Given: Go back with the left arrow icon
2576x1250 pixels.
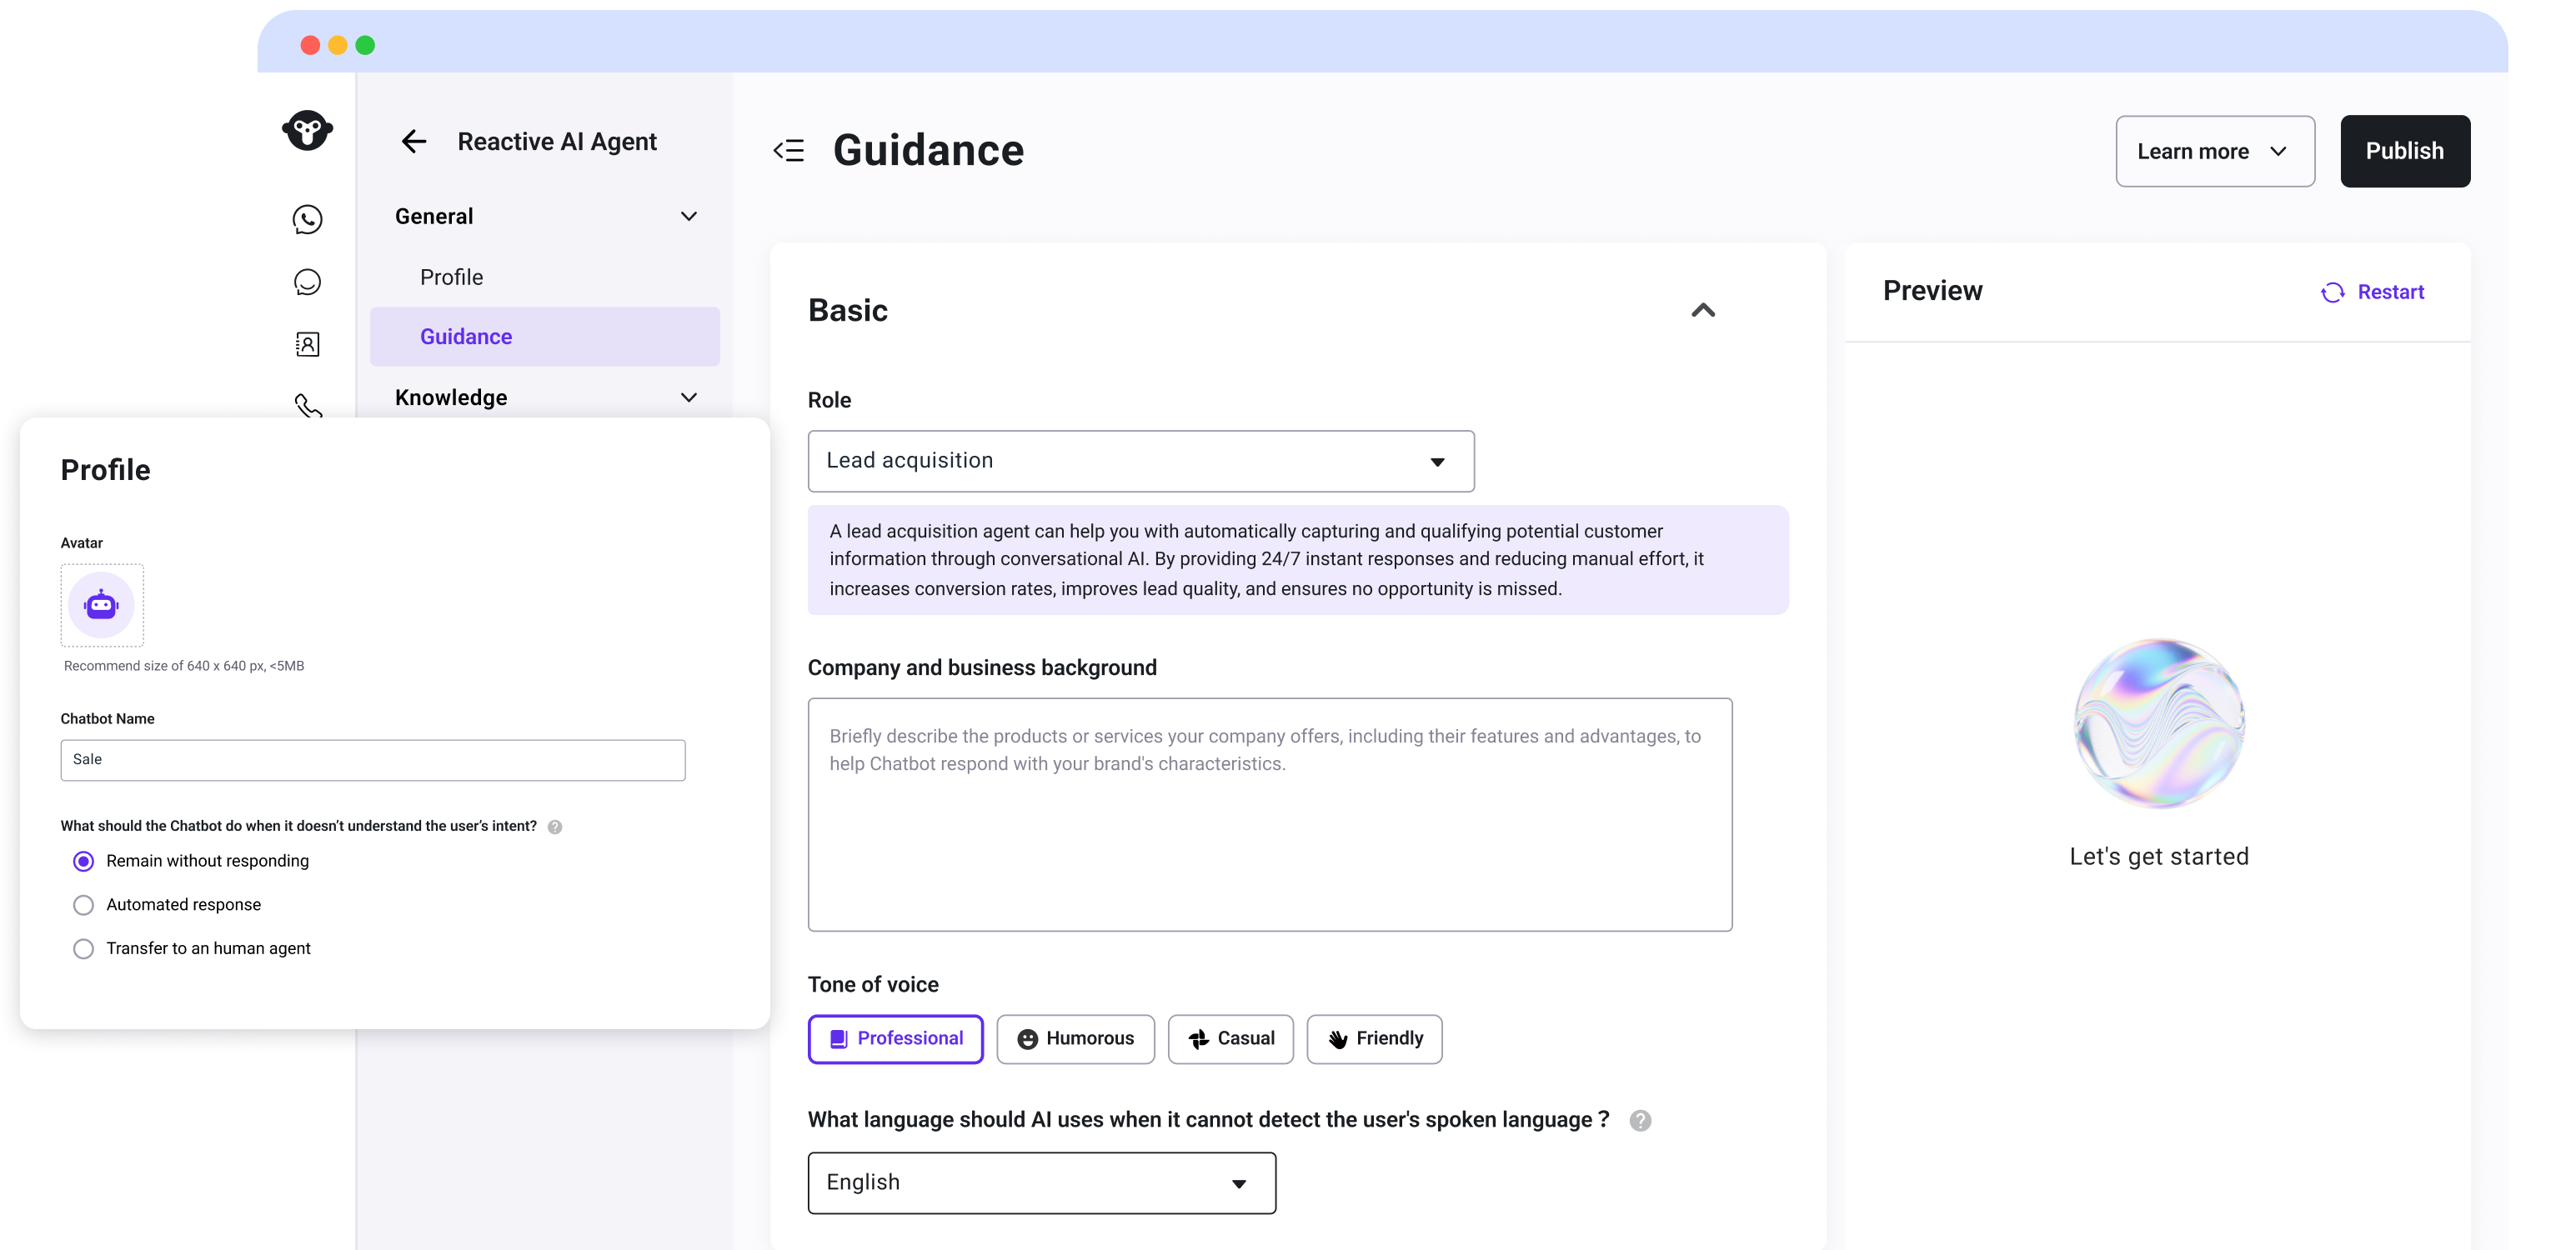Looking at the screenshot, I should (x=414, y=142).
